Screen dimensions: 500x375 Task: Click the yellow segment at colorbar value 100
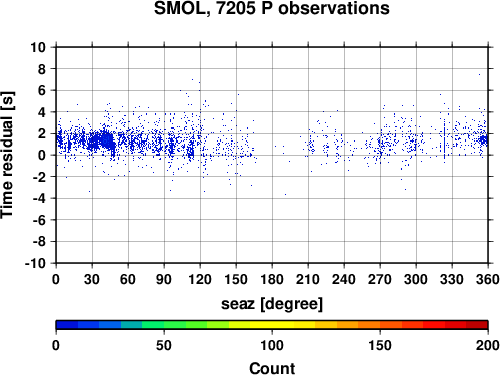tap(272, 325)
